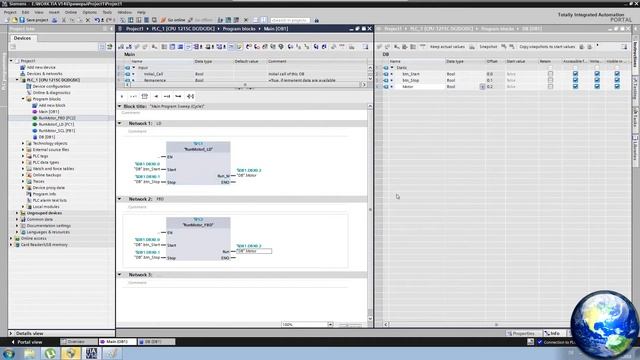Toggle the Visible in HMI checkbox for btn_Start
The width and height of the screenshot is (640, 360).
click(617, 74)
